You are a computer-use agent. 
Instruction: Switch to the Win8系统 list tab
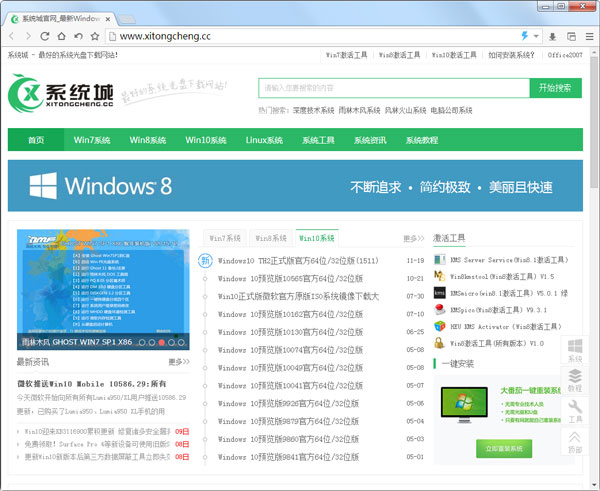tap(271, 238)
